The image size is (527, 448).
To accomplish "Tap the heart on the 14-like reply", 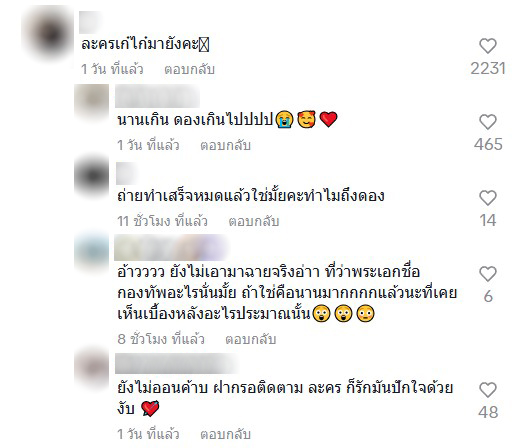I will point(488,198).
